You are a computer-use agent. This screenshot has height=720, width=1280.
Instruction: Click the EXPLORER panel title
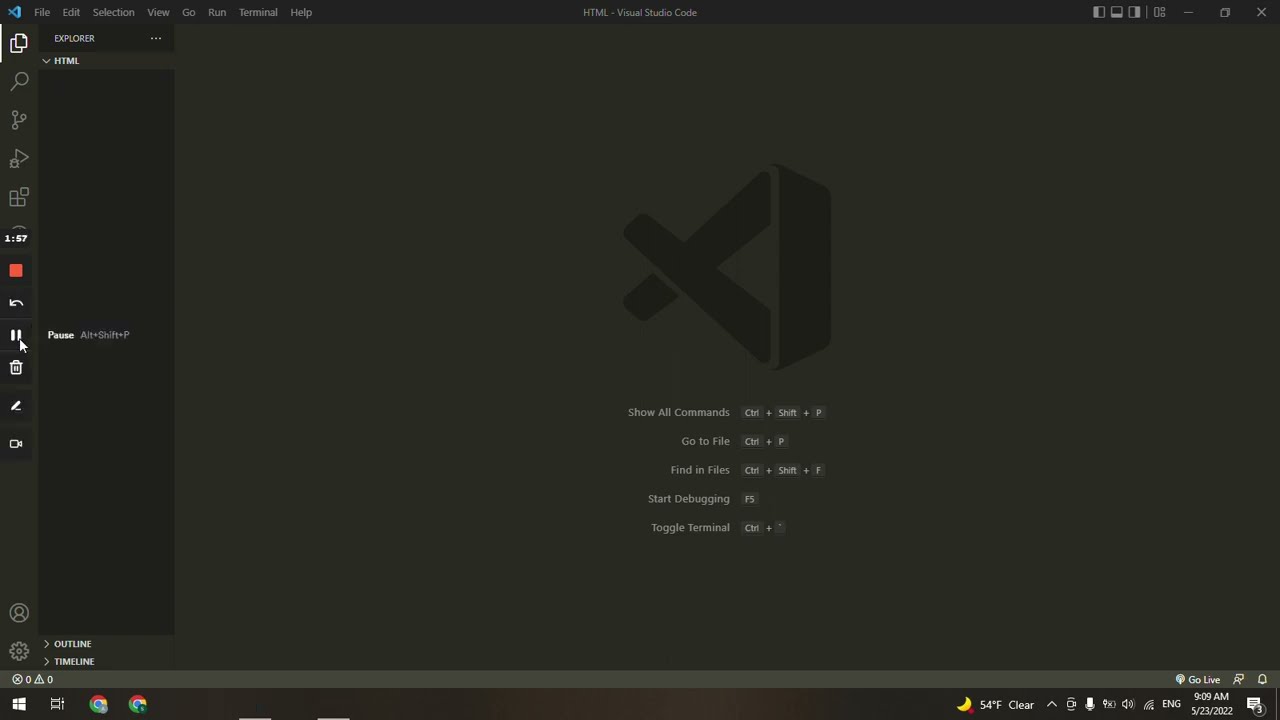point(74,38)
